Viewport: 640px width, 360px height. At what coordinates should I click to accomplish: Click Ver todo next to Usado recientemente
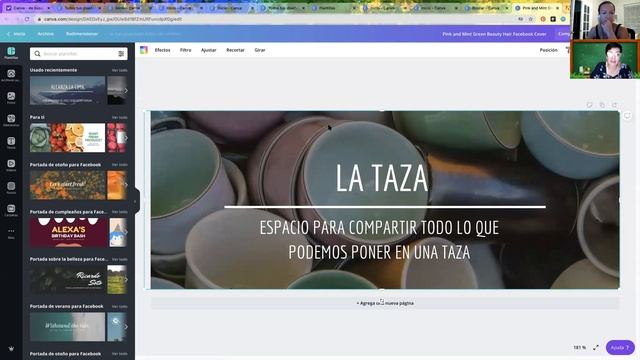[120, 70]
